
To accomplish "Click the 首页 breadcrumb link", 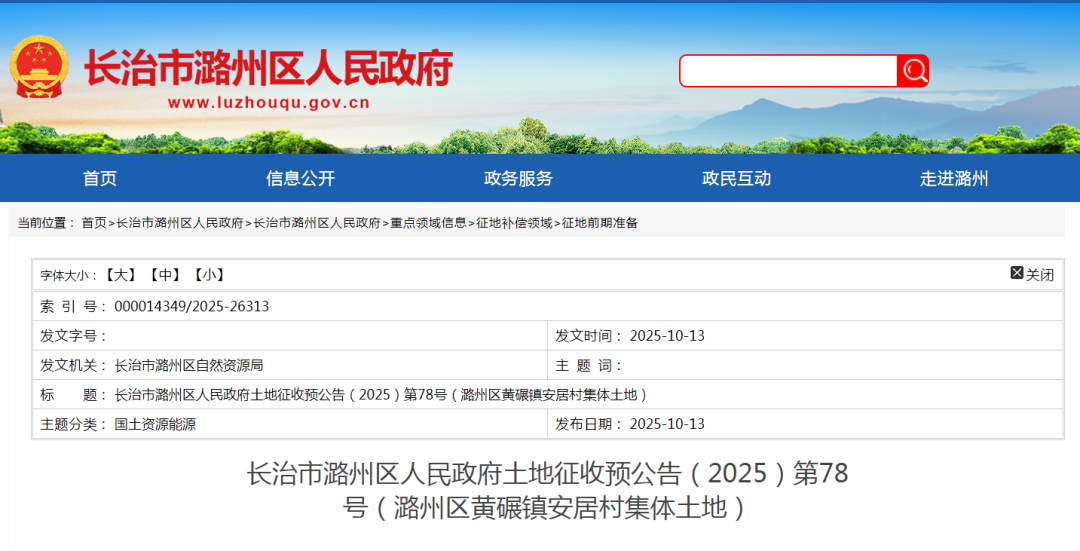I will pyautogui.click(x=94, y=223).
